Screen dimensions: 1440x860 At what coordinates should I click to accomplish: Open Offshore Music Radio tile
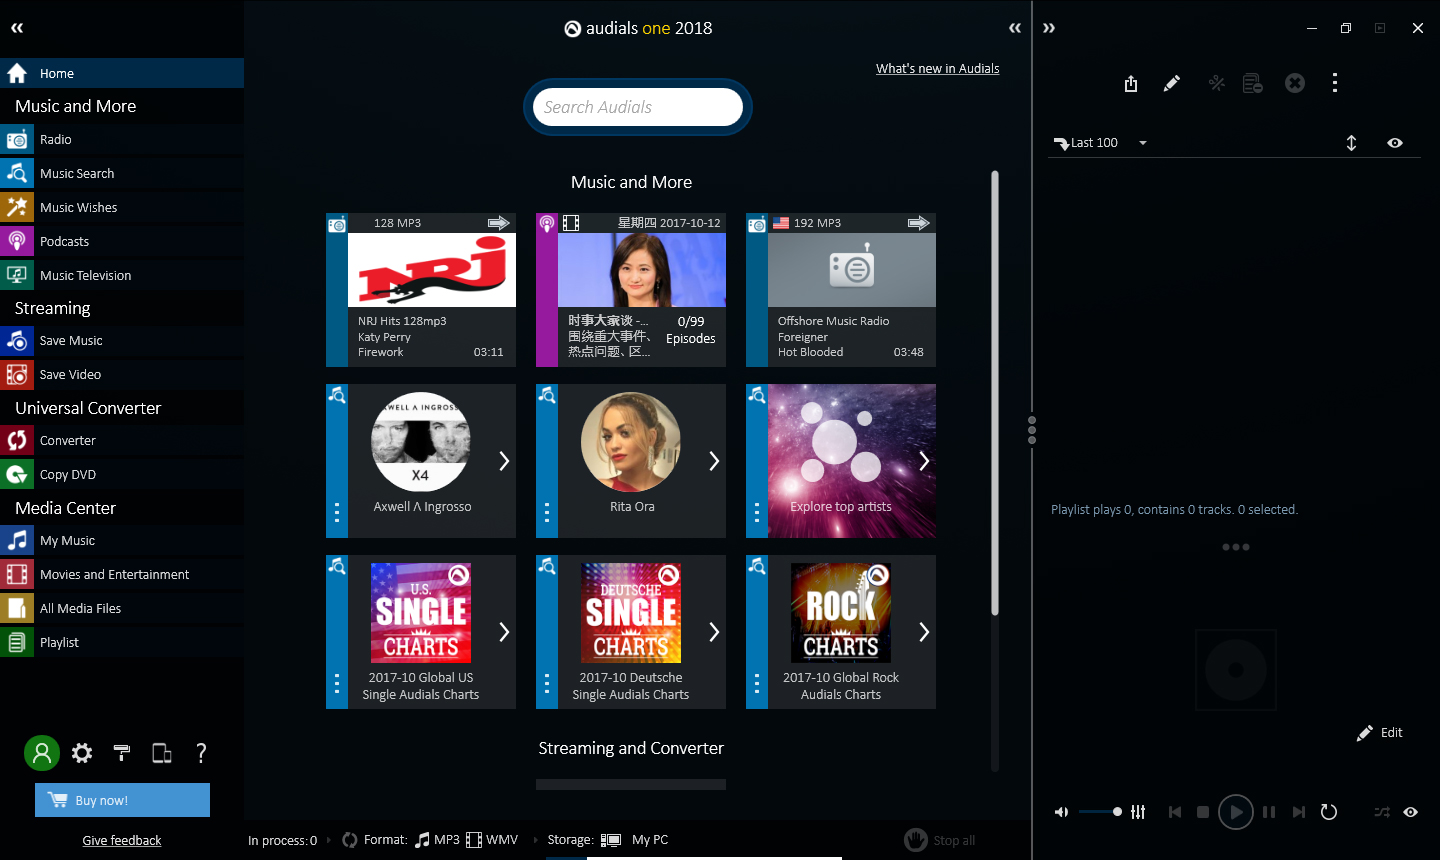click(841, 290)
